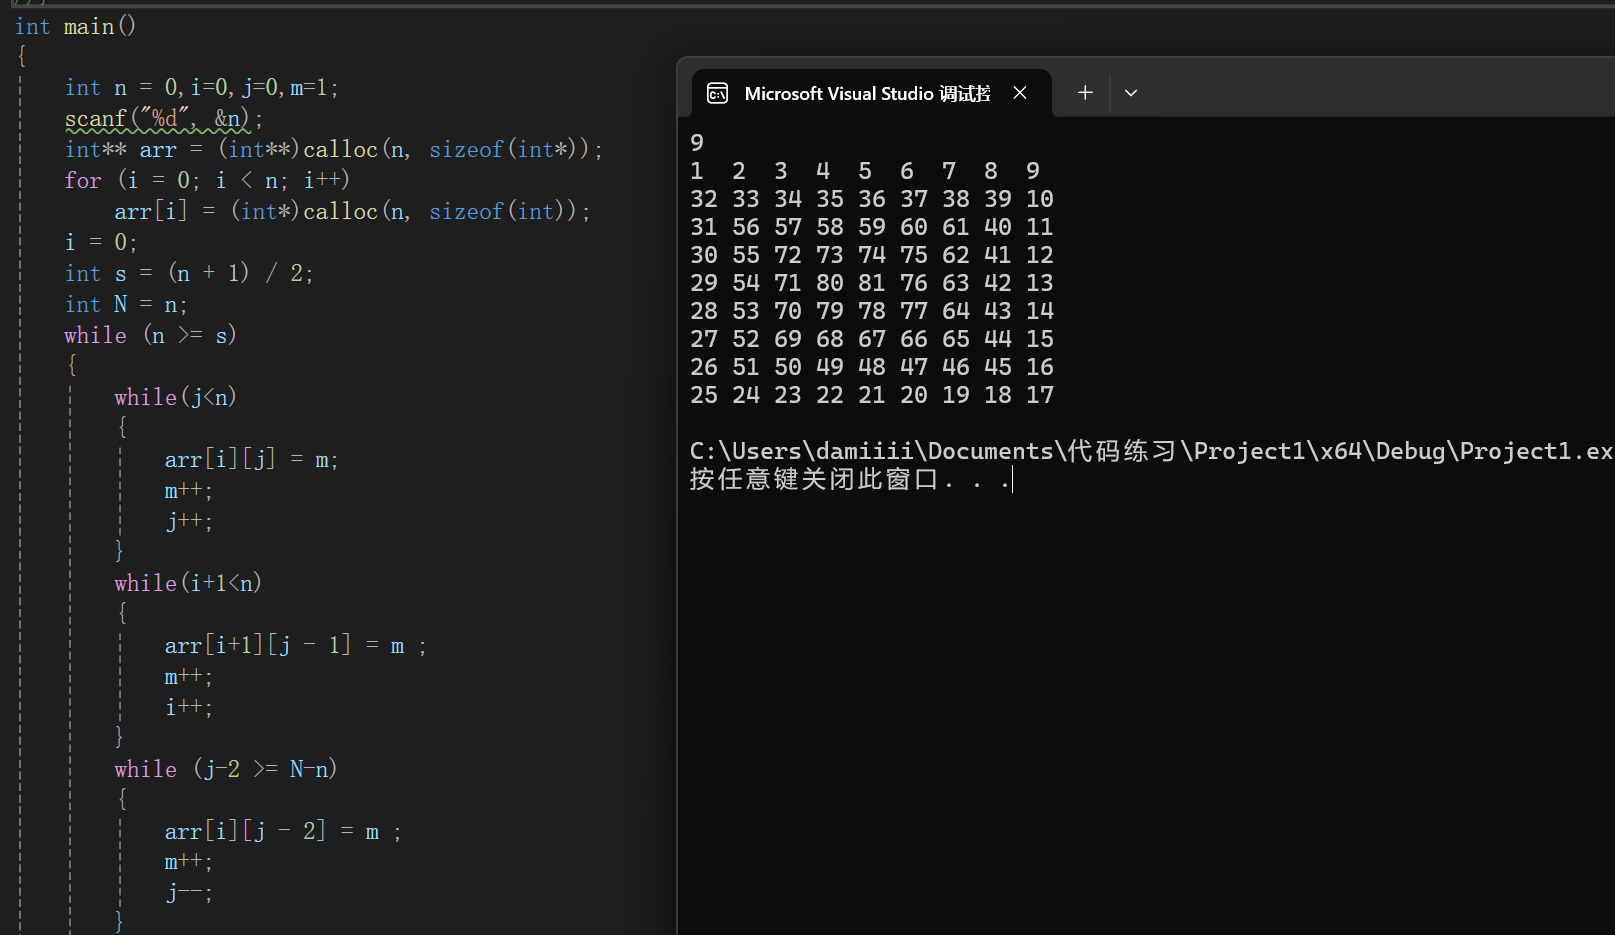Screen dimensions: 1615x935
Task: Close the Microsoft Visual Studio console tab
Action: click(x=1020, y=93)
